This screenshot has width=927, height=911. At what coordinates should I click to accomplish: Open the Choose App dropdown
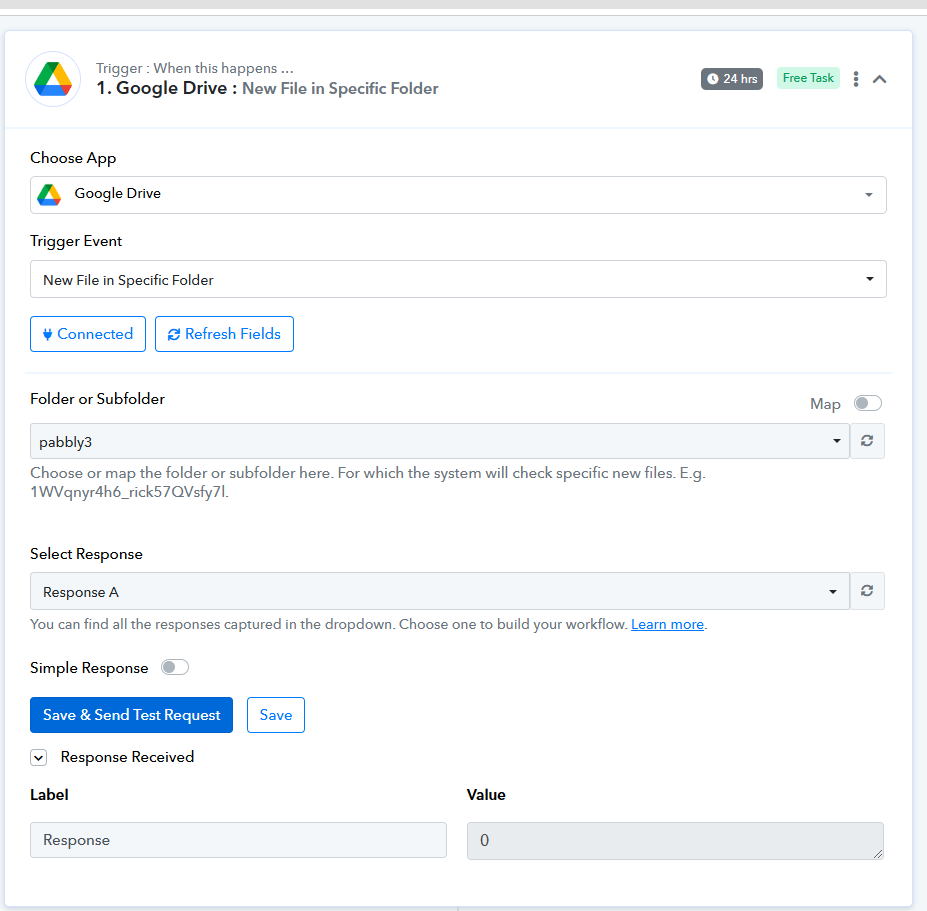458,194
